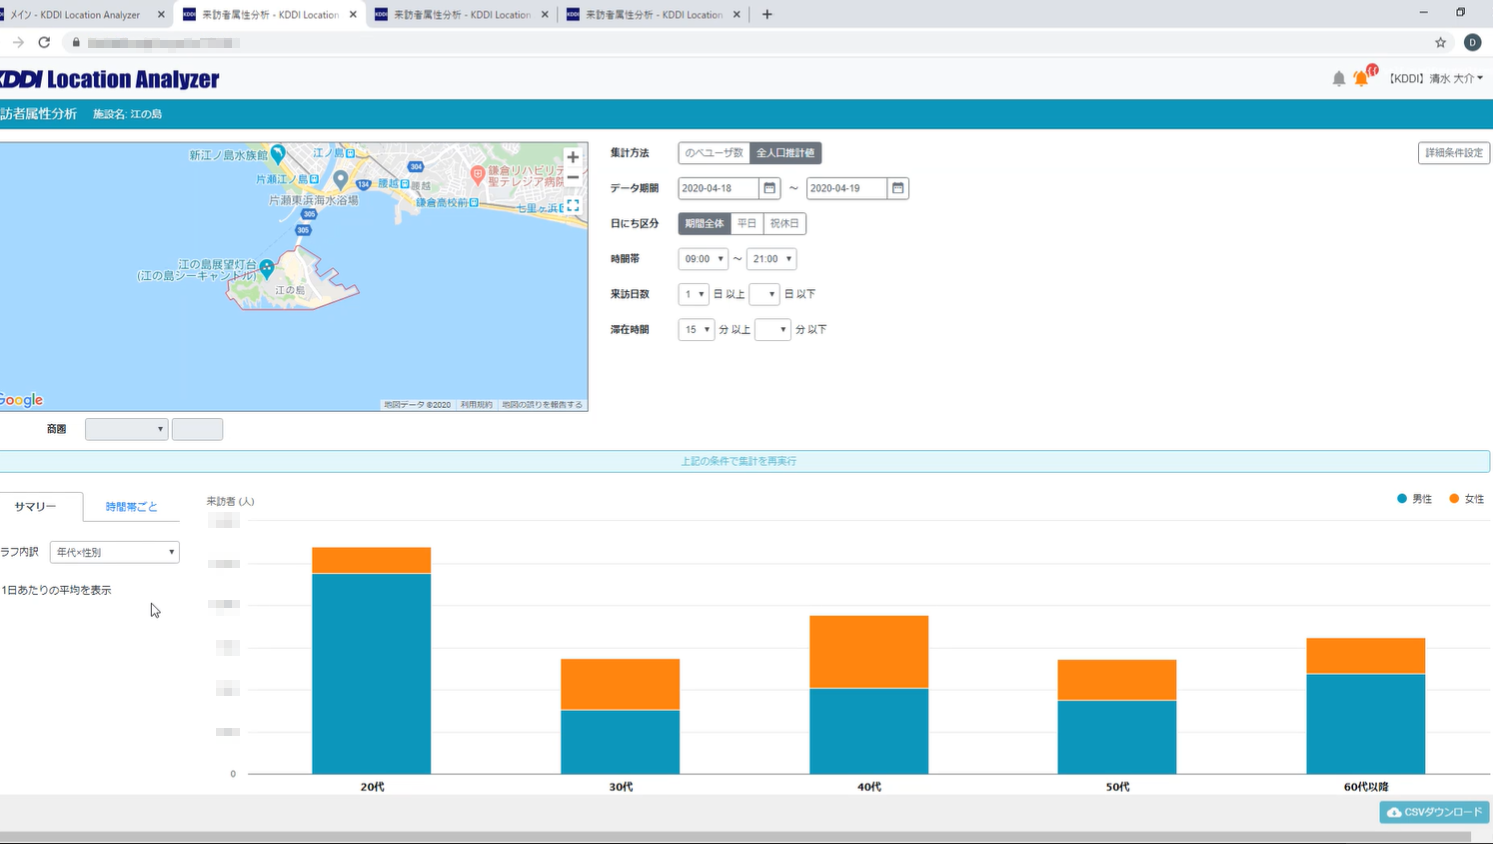
Task: Open the end time 21:00 dropdown
Action: point(771,259)
